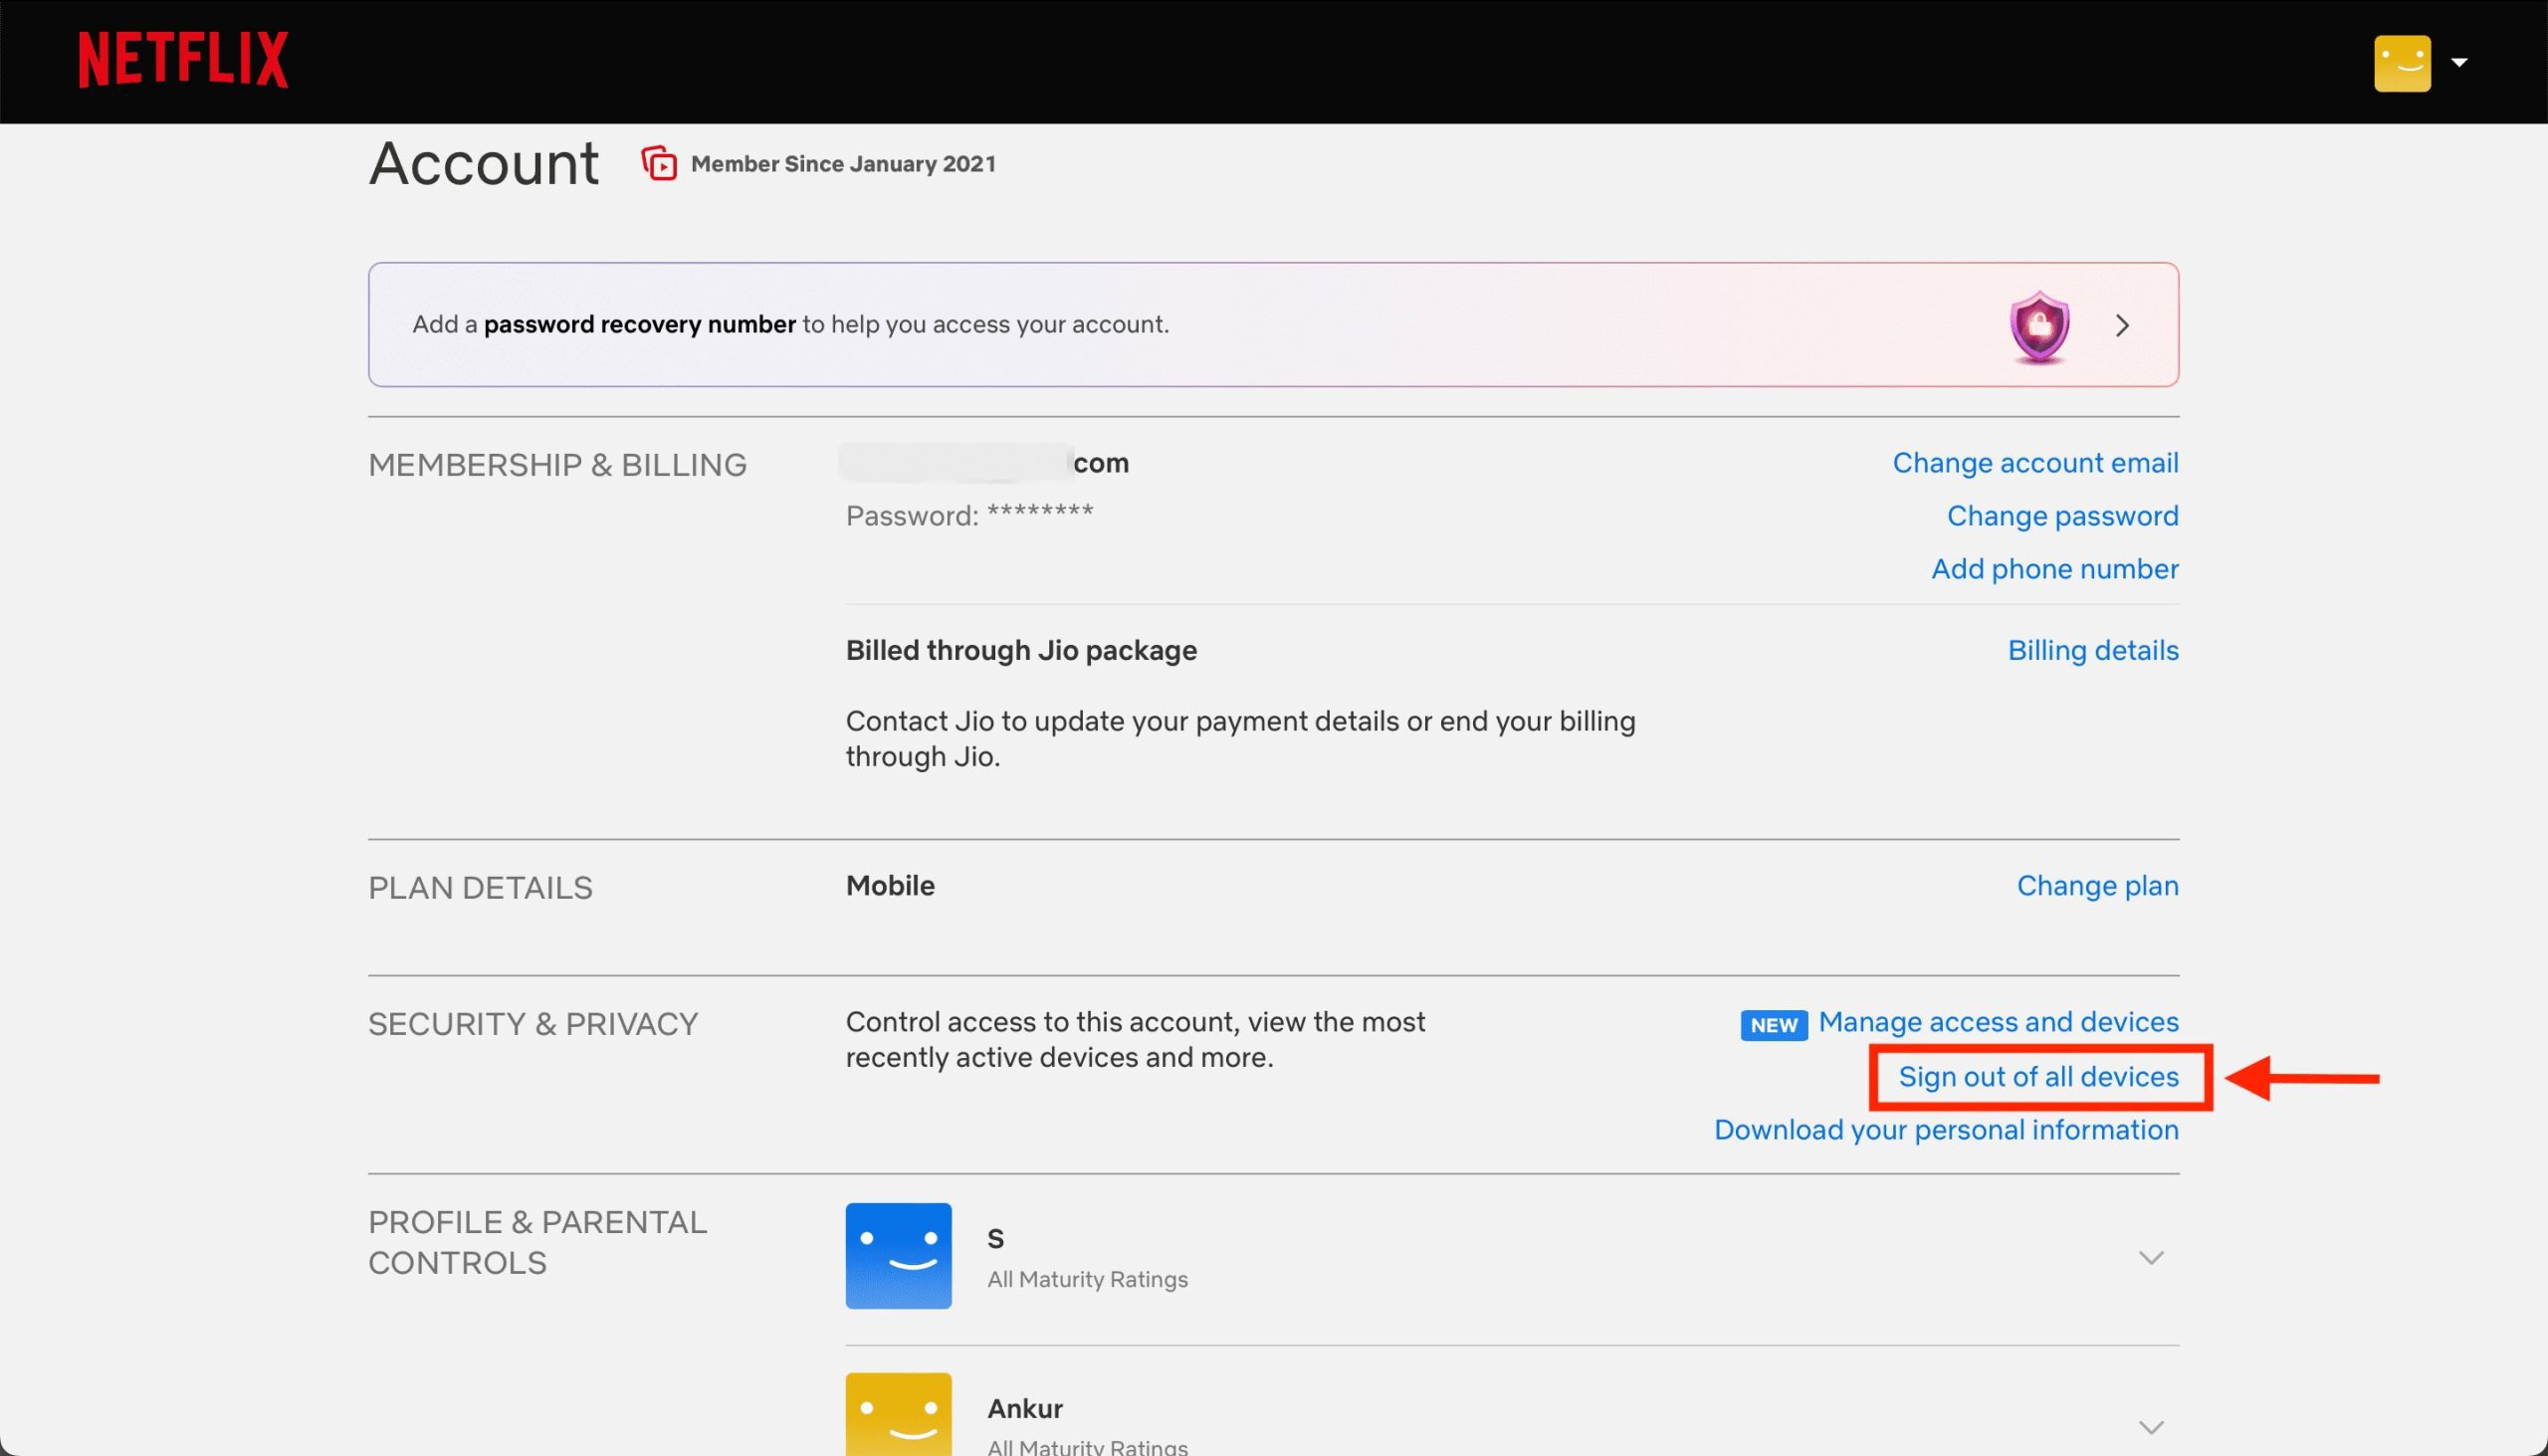Expand the S profile settings chevron
The width and height of the screenshot is (2548, 1456).
coord(2150,1258)
